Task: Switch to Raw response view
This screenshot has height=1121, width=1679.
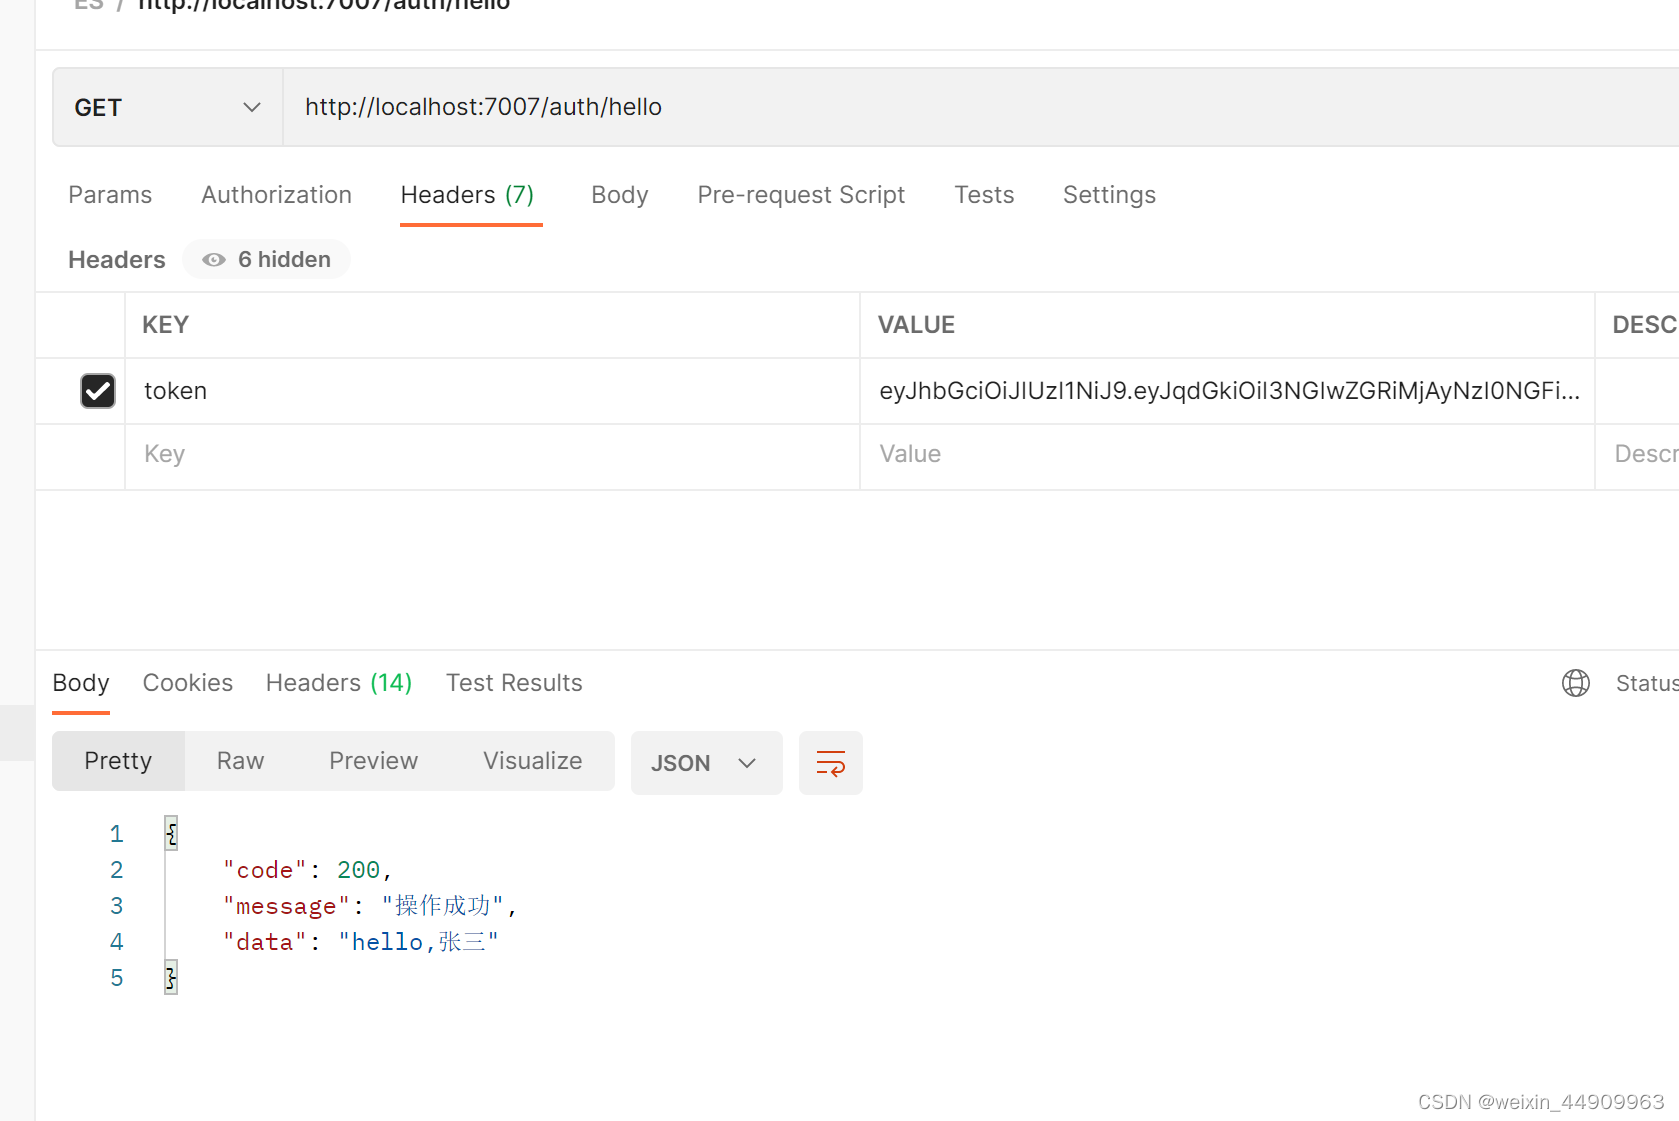Action: click(x=241, y=761)
